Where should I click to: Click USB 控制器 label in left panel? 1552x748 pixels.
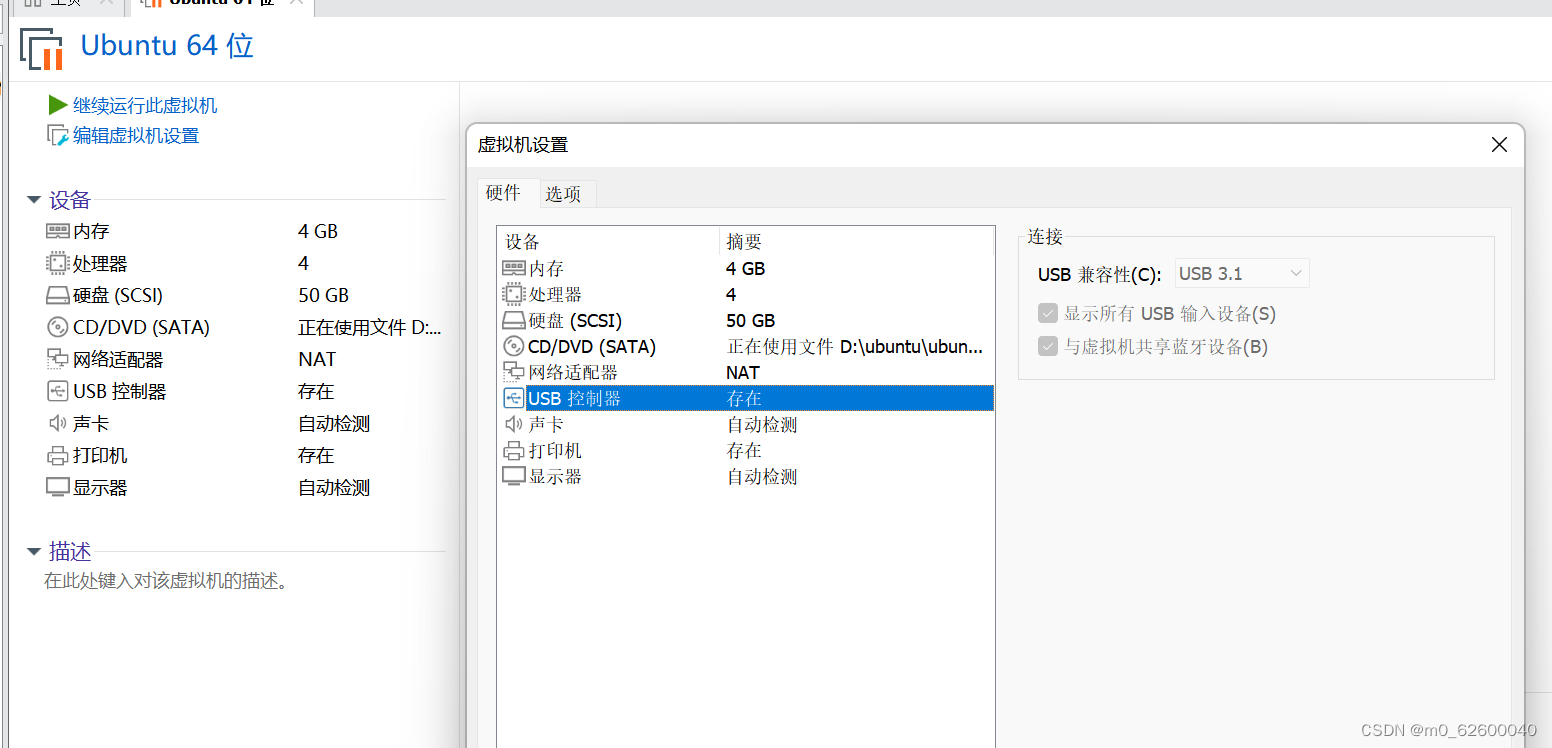pyautogui.click(x=120, y=391)
